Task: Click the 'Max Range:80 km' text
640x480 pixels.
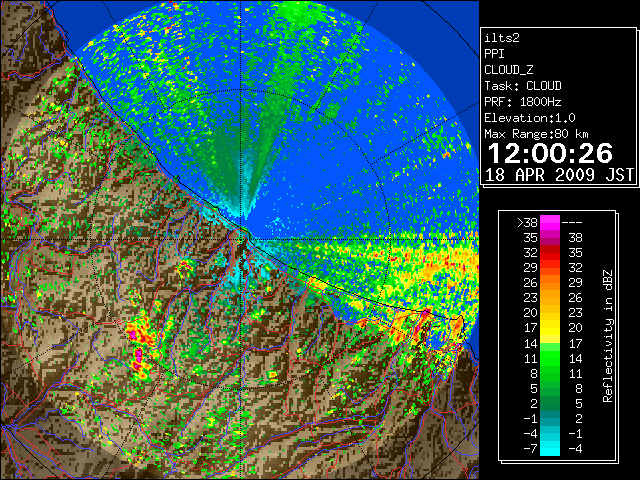Action: point(536,134)
